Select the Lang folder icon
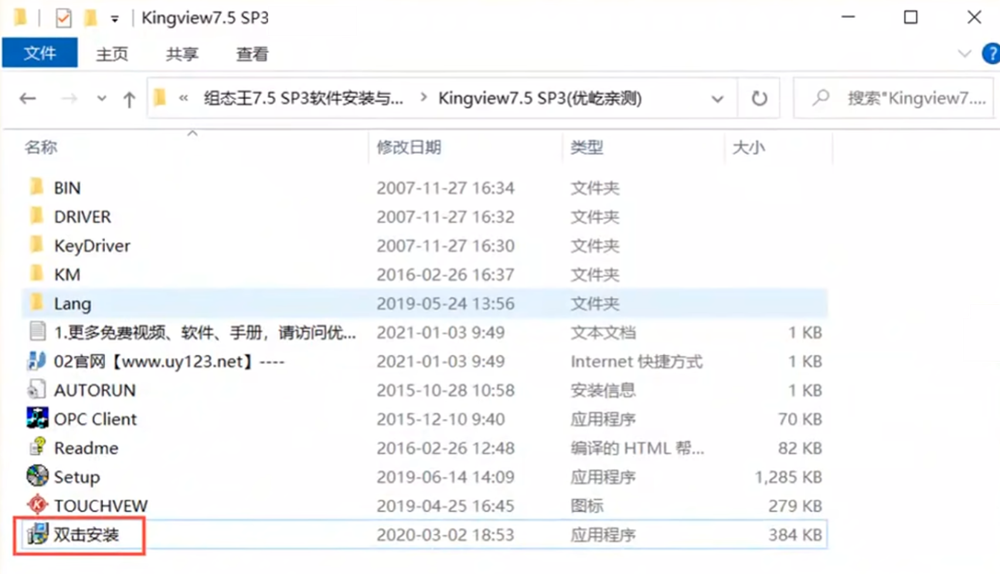 (37, 302)
